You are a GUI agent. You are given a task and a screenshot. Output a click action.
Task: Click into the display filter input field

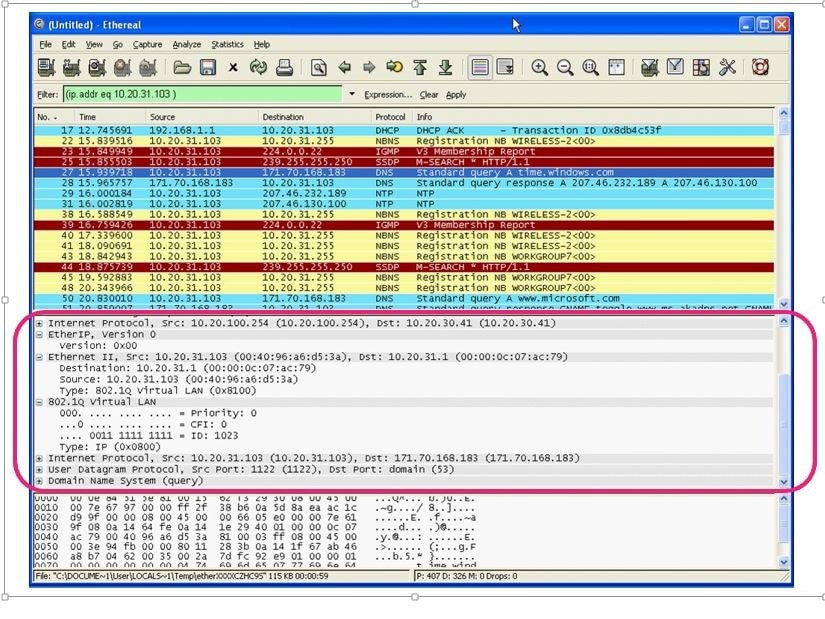(203, 94)
